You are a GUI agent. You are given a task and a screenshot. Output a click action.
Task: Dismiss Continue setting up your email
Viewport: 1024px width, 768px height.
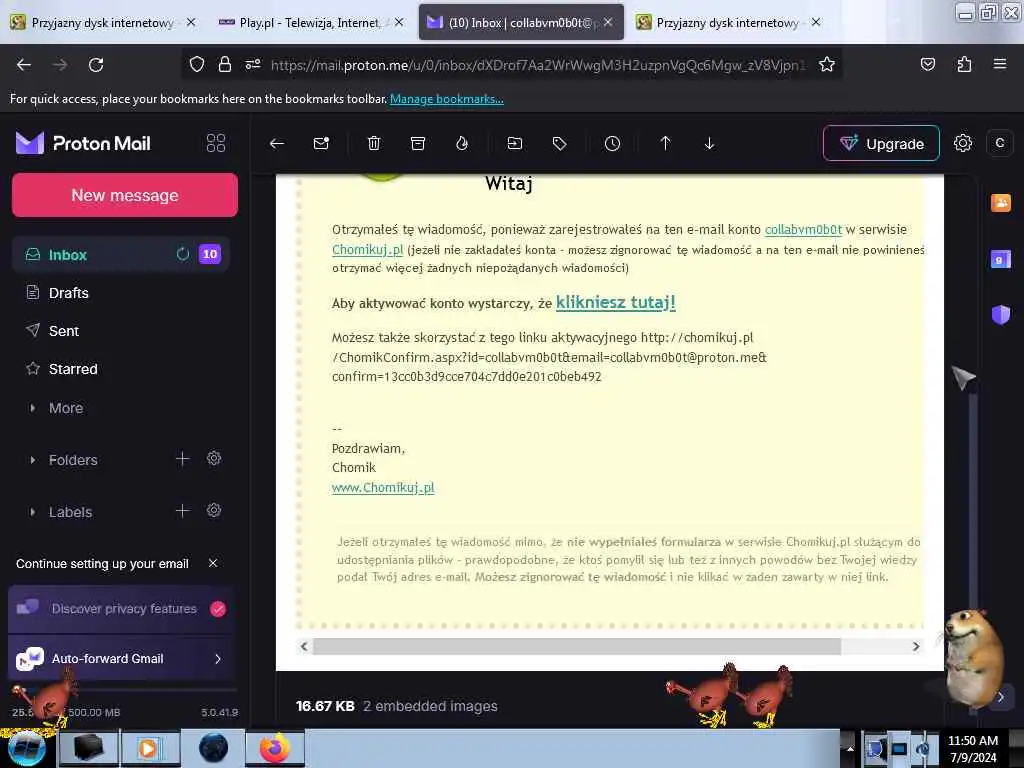click(213, 563)
